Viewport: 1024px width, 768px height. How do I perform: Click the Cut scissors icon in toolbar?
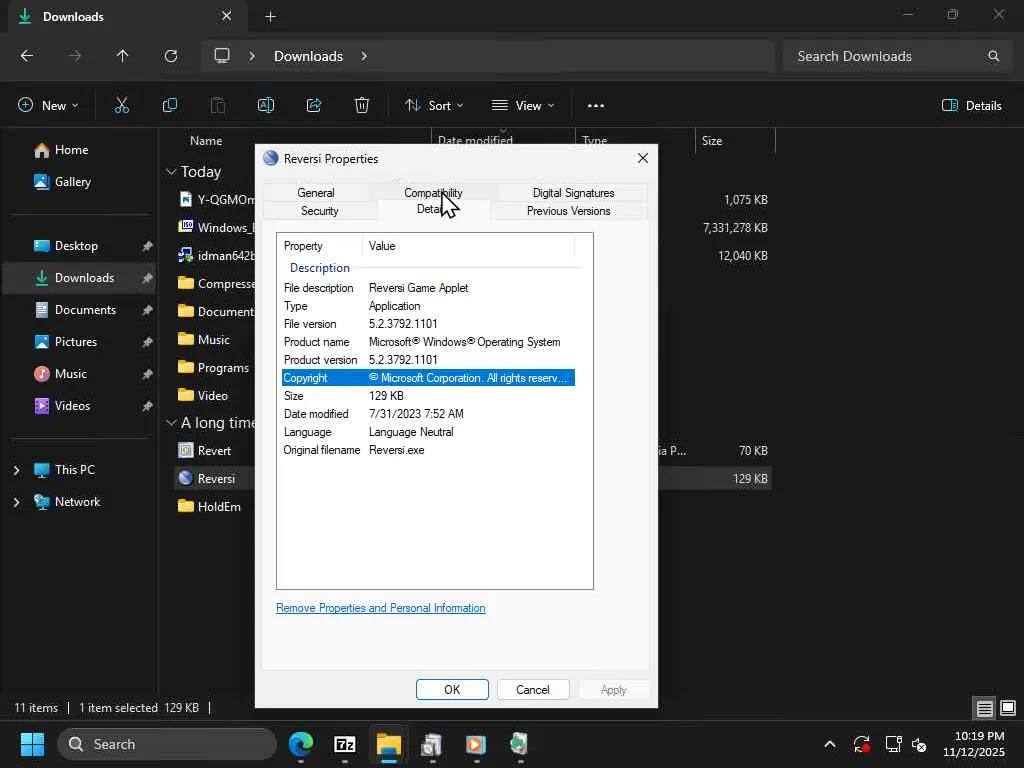(x=121, y=105)
